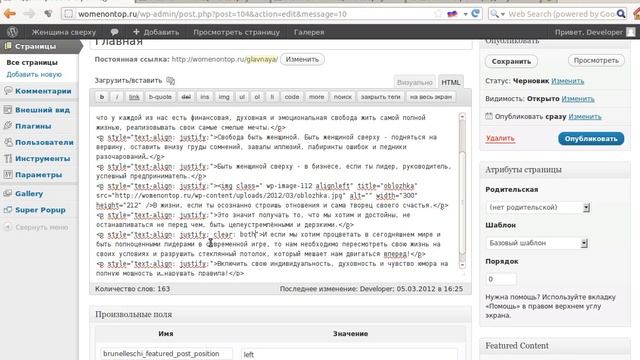The height and width of the screenshot is (360, 640).
Task: Insert the more tag
Action: click(x=316, y=97)
